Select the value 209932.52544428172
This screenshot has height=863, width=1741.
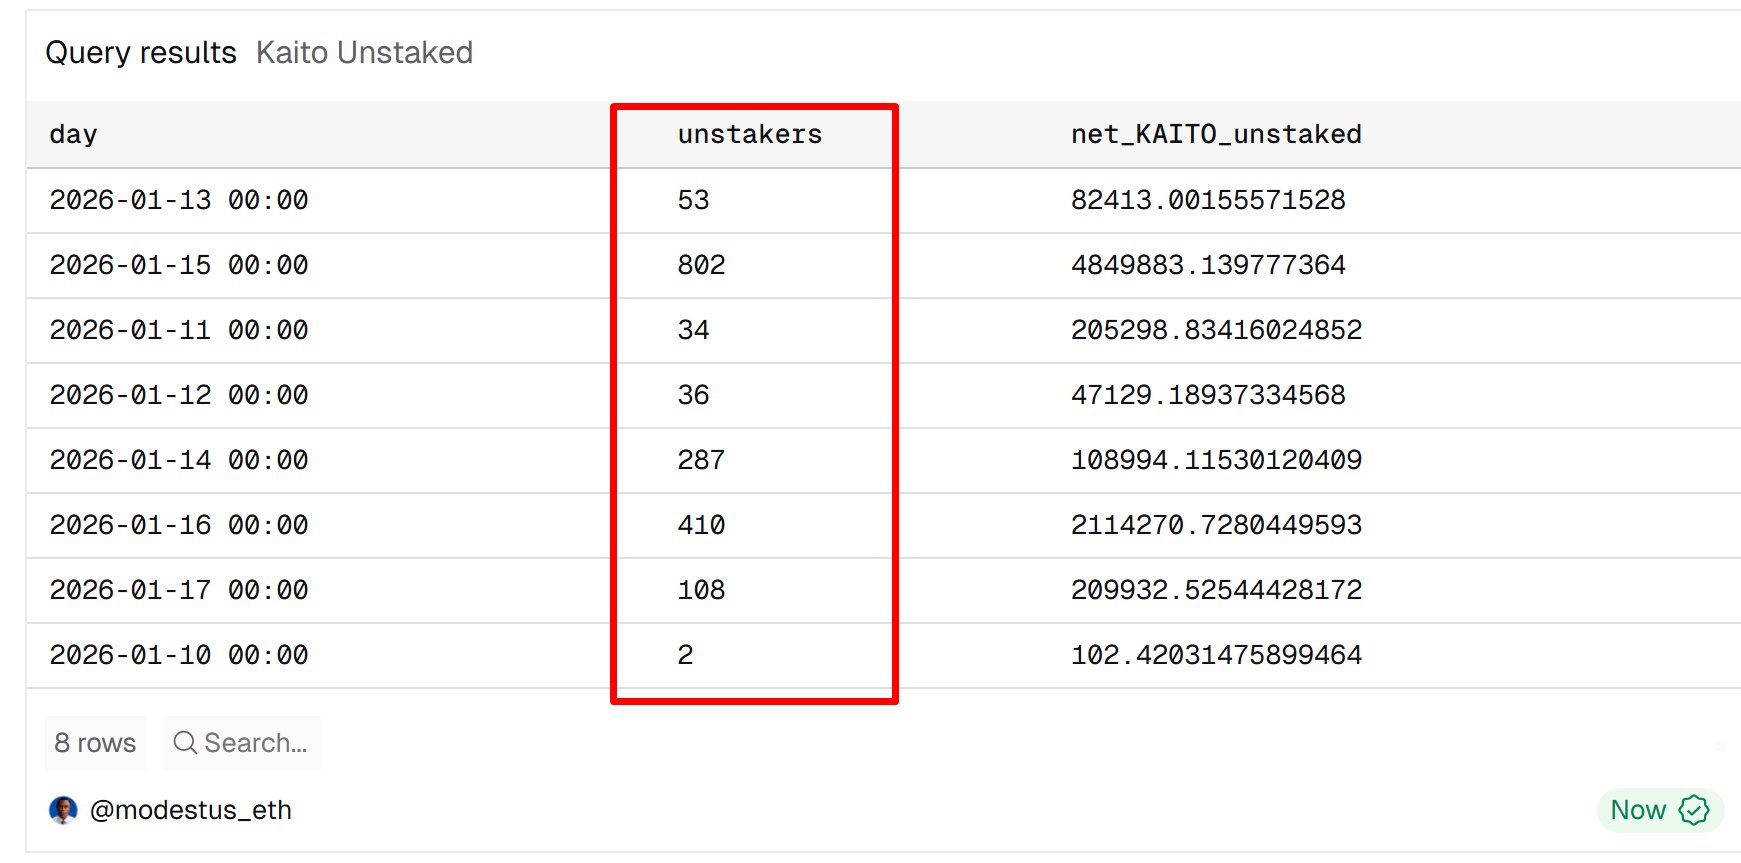1216,590
